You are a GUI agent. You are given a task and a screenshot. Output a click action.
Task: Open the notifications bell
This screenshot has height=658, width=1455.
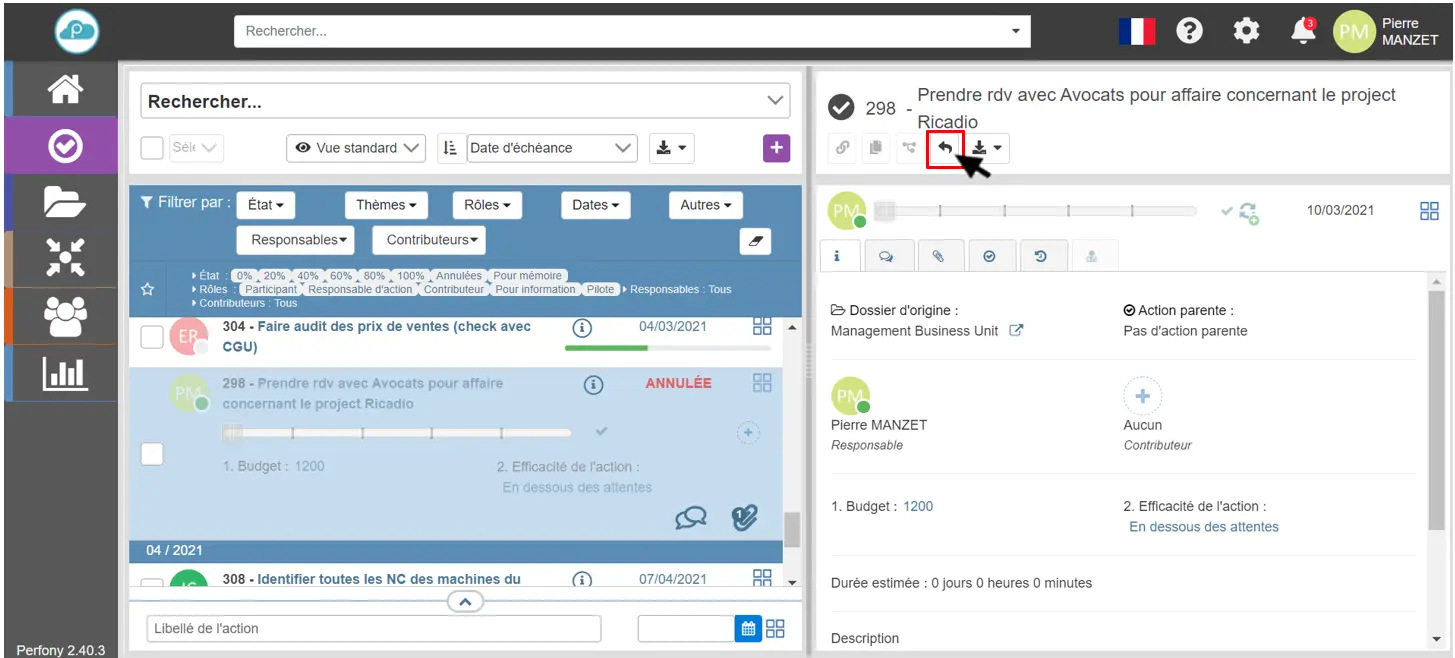[x=1303, y=31]
